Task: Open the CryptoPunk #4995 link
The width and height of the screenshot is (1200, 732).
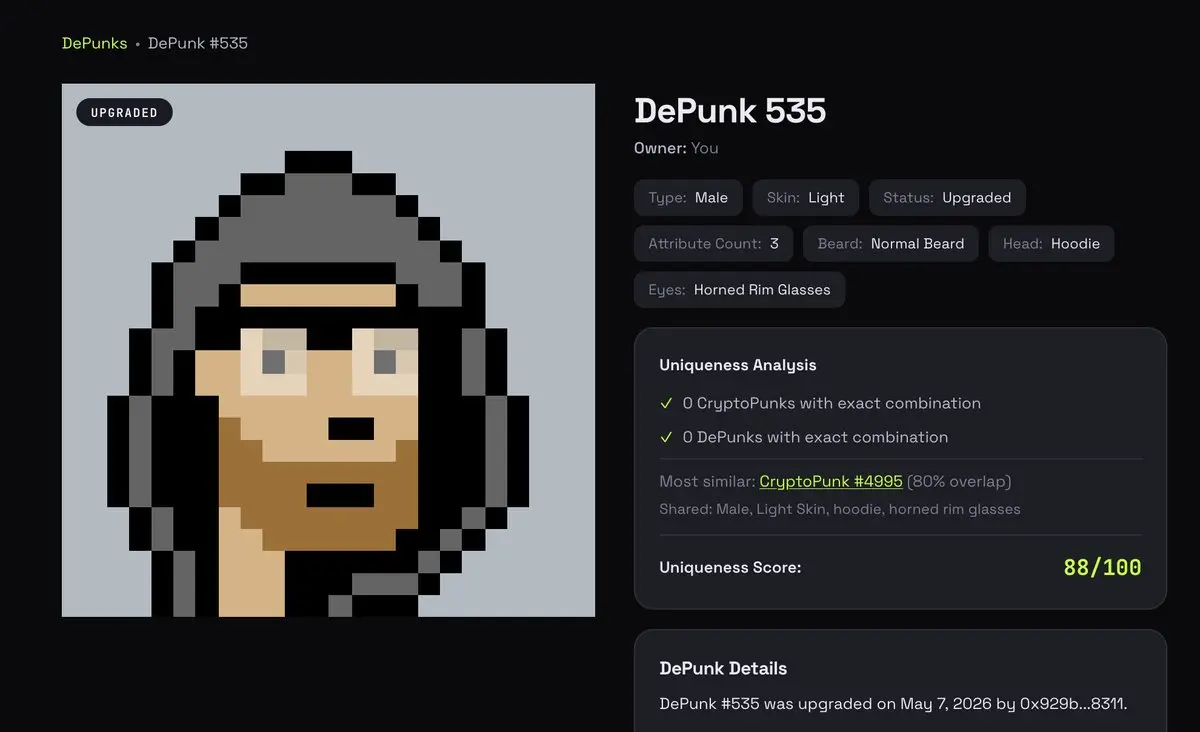Action: 831,481
